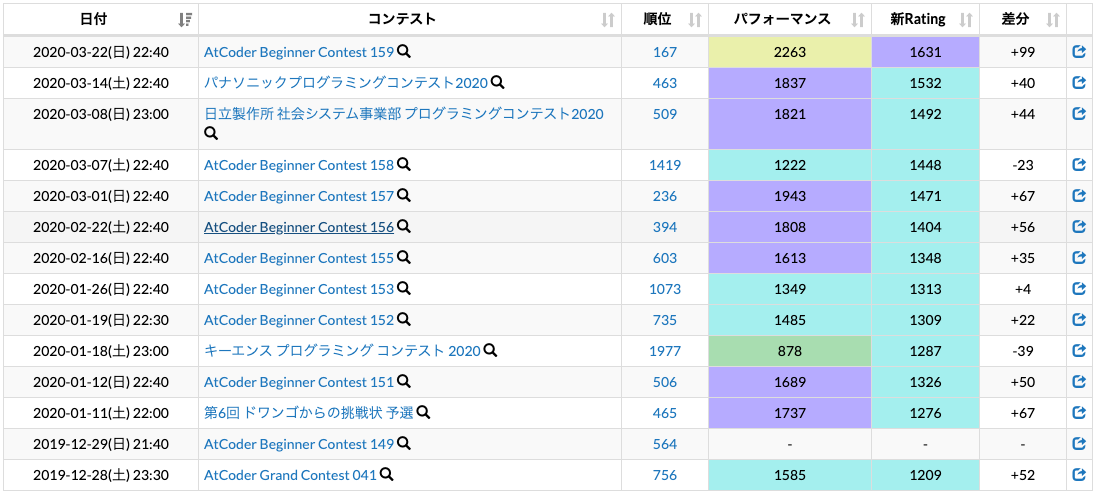Click share icon in the キーエンス contest row

1079,351
